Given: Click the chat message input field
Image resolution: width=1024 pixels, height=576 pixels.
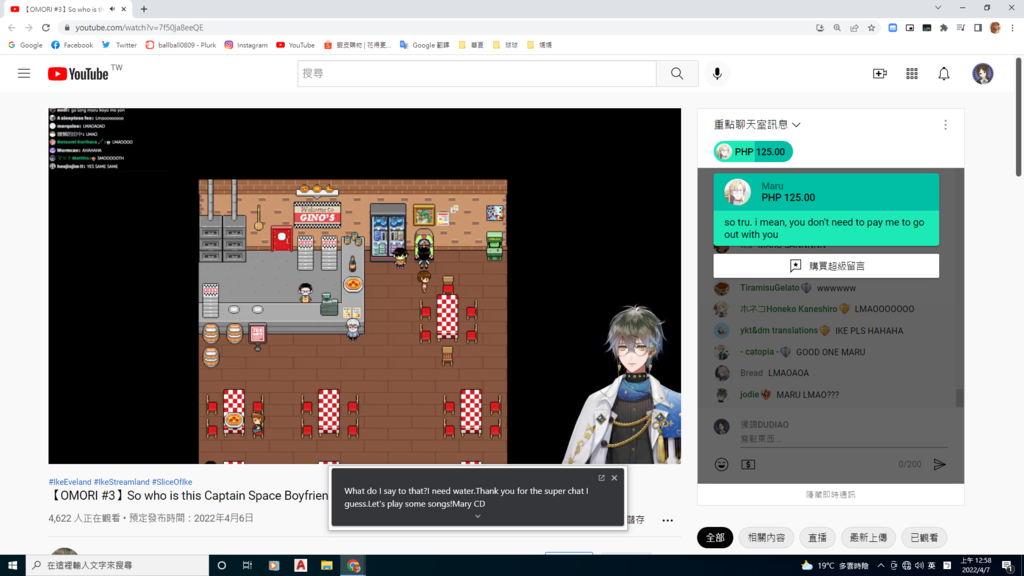Looking at the screenshot, I should click(842, 439).
